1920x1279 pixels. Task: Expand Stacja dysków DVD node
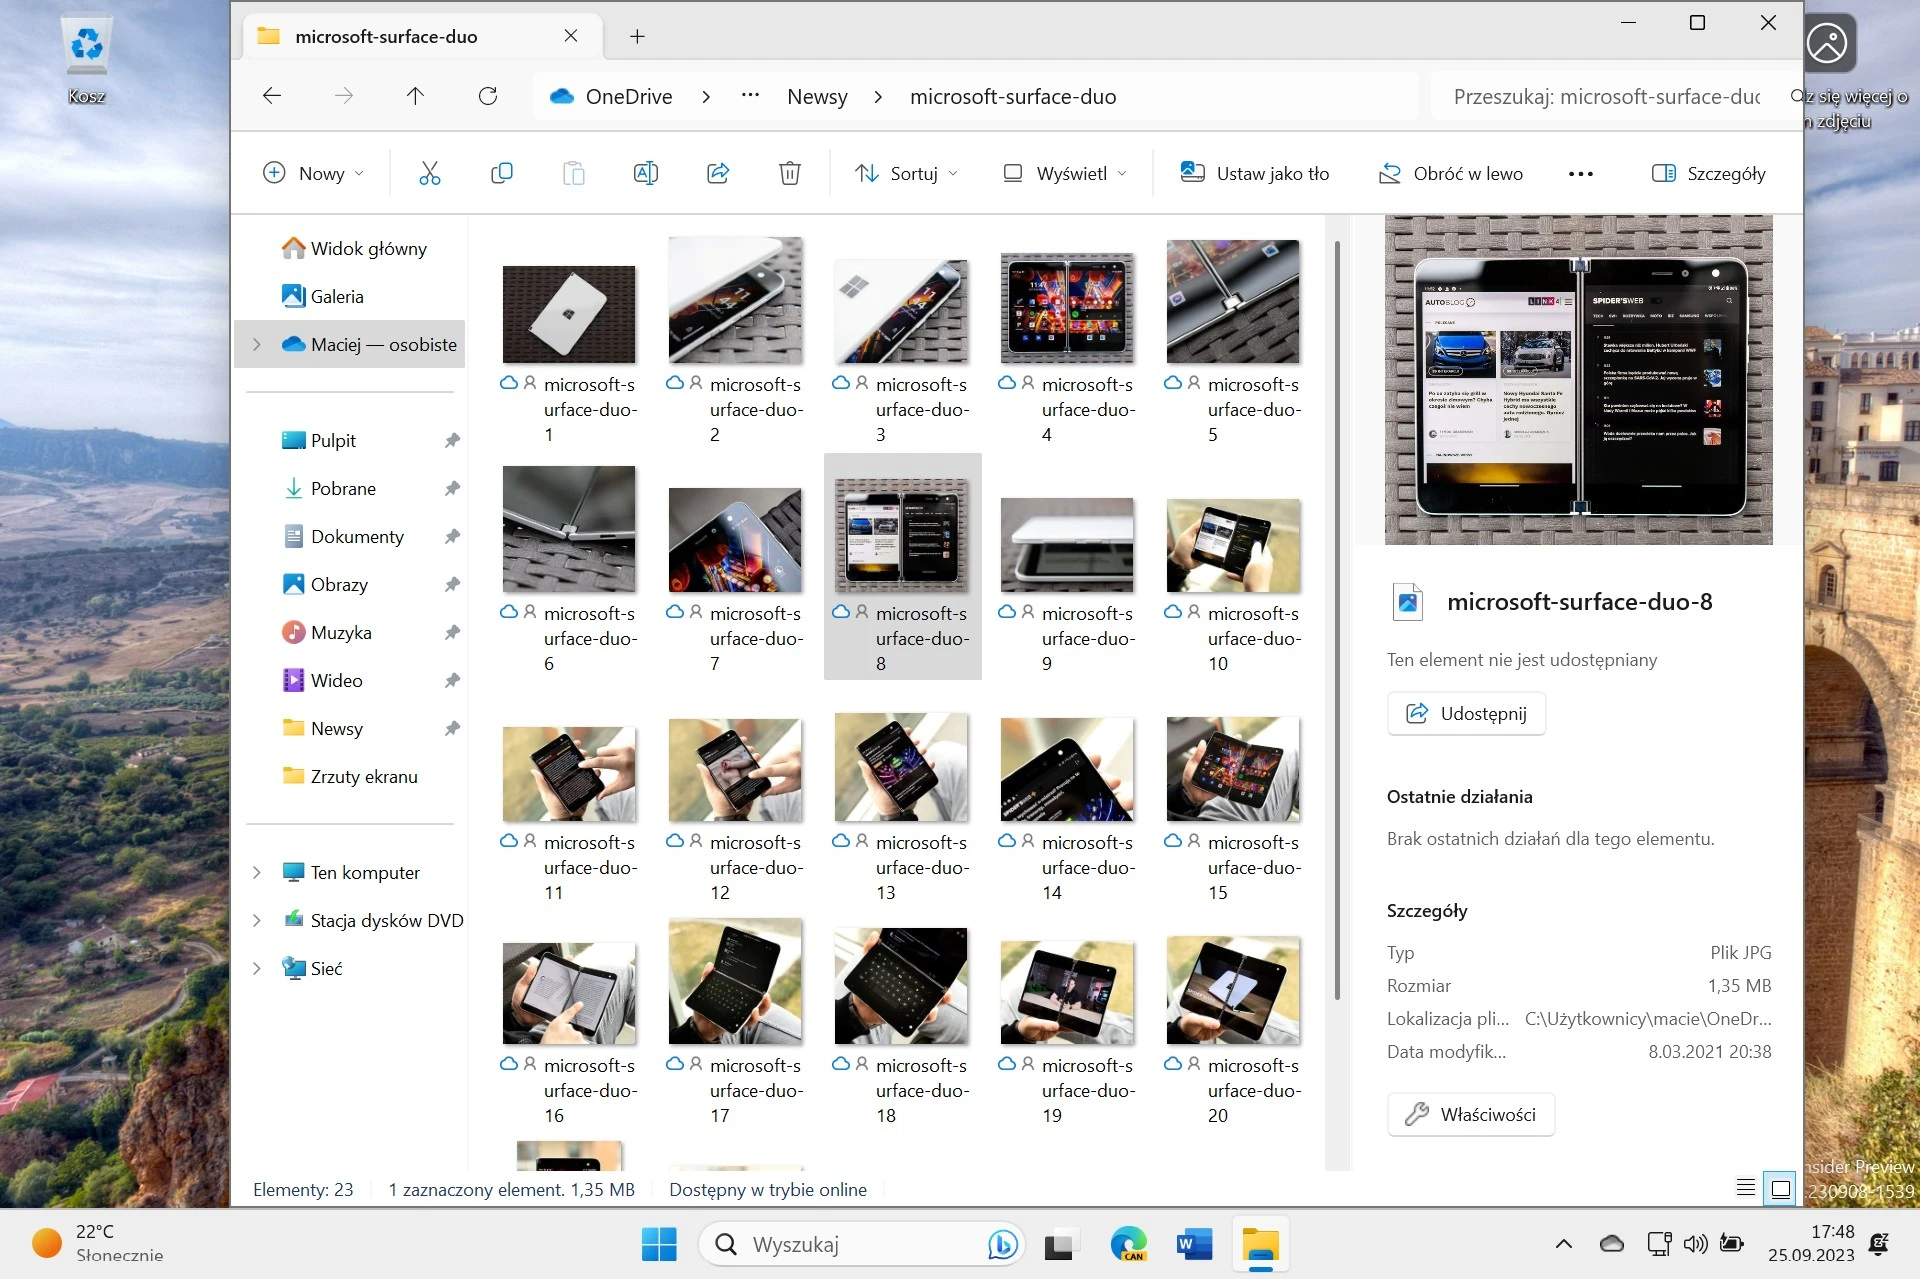click(257, 920)
